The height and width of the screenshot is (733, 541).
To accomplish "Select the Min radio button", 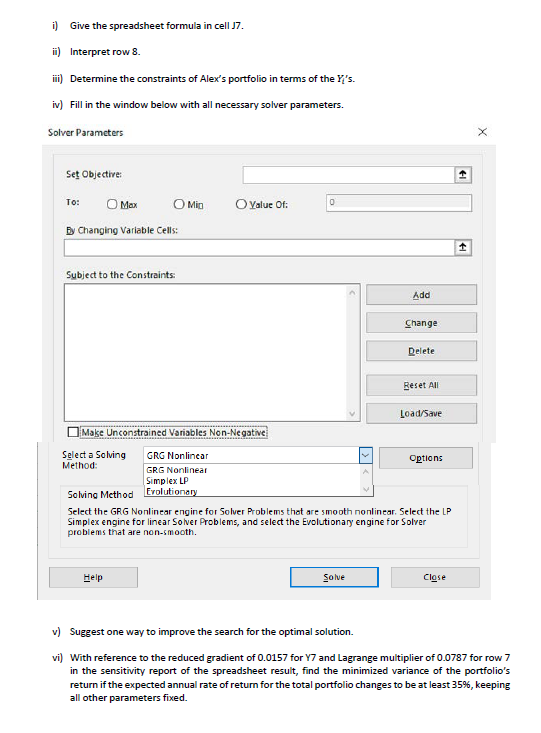I will 179,204.
